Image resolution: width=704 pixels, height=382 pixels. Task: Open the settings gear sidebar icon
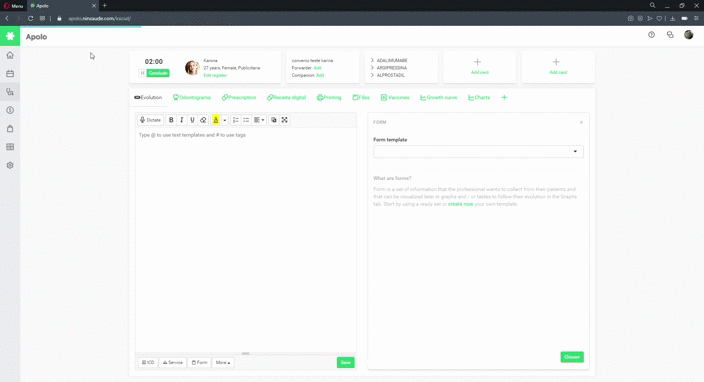pyautogui.click(x=10, y=165)
